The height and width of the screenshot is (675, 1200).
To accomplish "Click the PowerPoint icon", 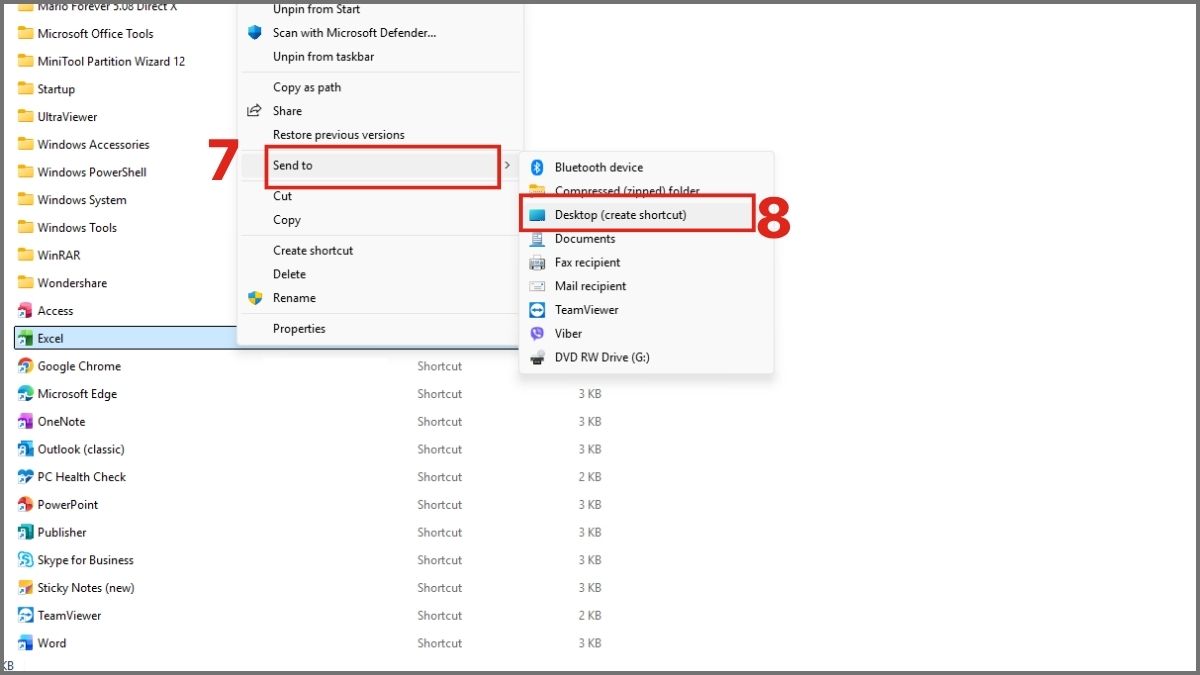I will click(26, 505).
